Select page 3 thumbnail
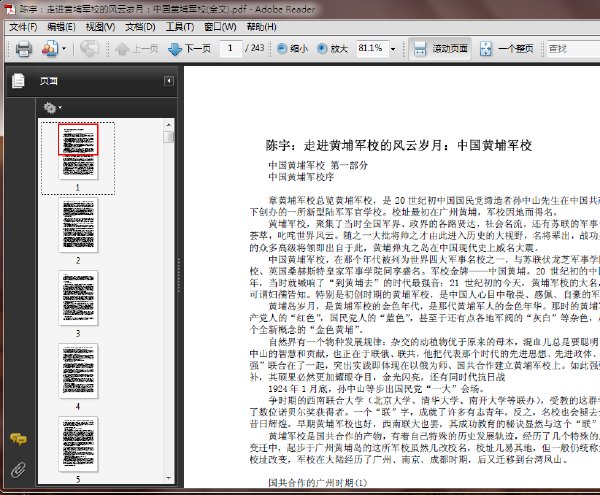Image resolution: width=600 pixels, height=495 pixels. pos(78,298)
